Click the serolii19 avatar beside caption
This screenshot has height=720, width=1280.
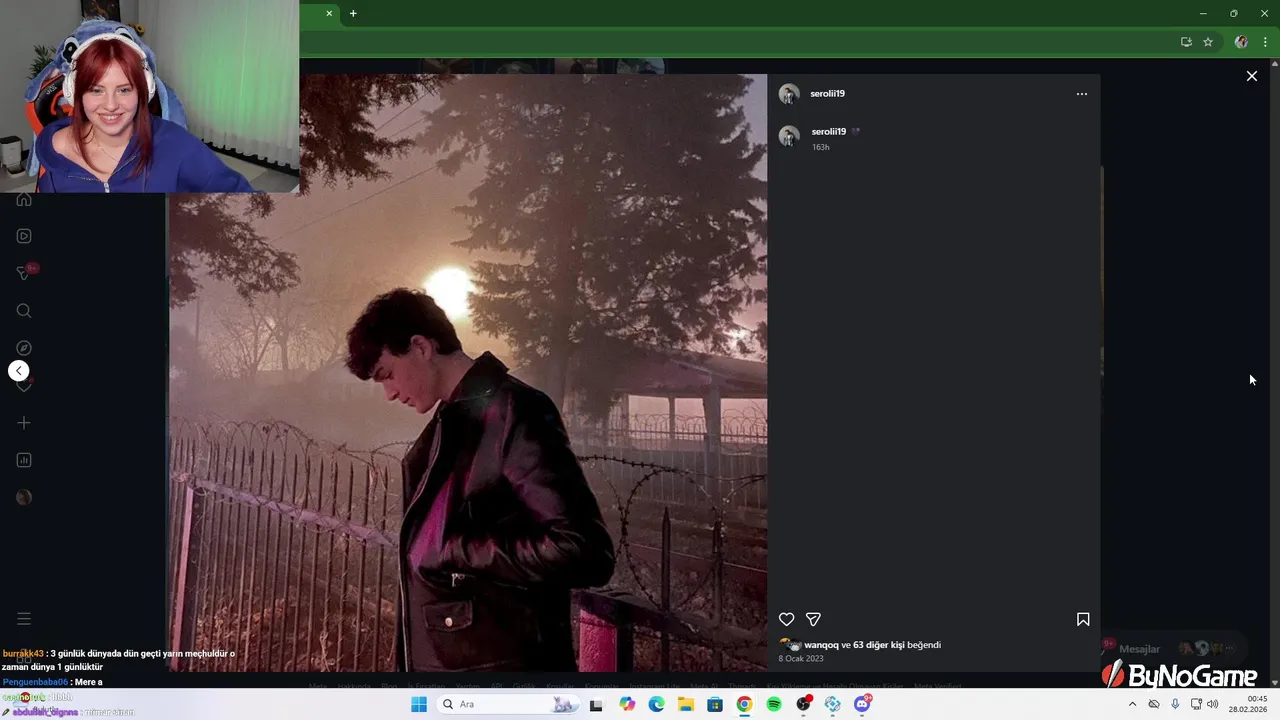click(789, 136)
